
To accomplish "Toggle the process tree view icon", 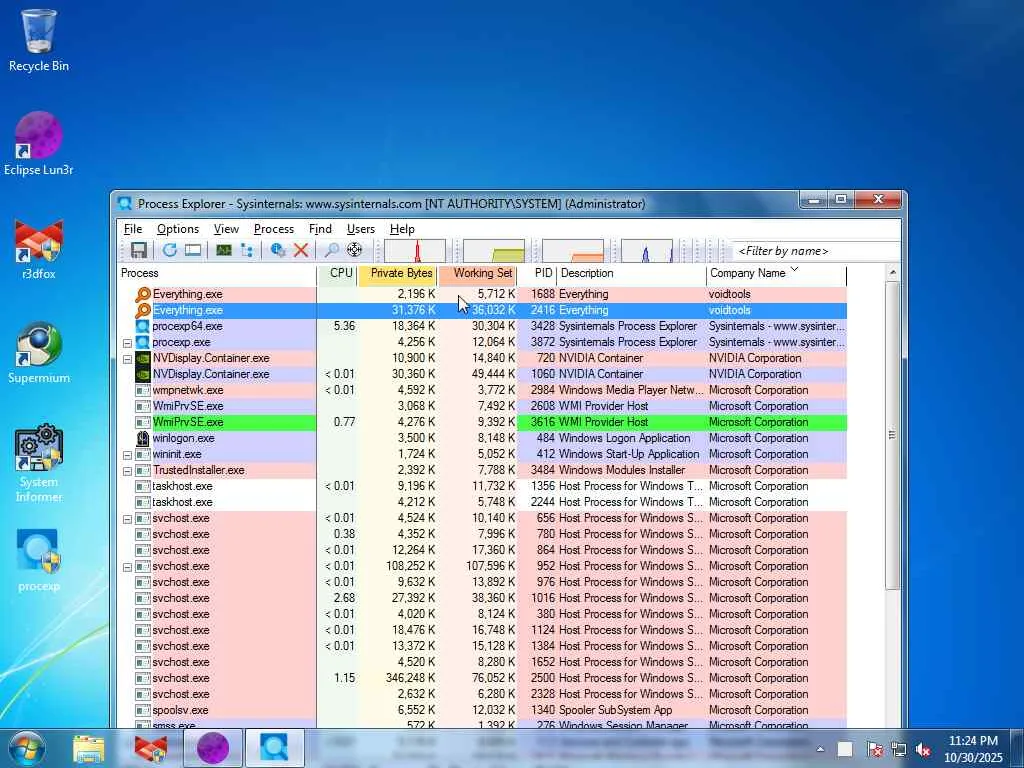I will (247, 250).
